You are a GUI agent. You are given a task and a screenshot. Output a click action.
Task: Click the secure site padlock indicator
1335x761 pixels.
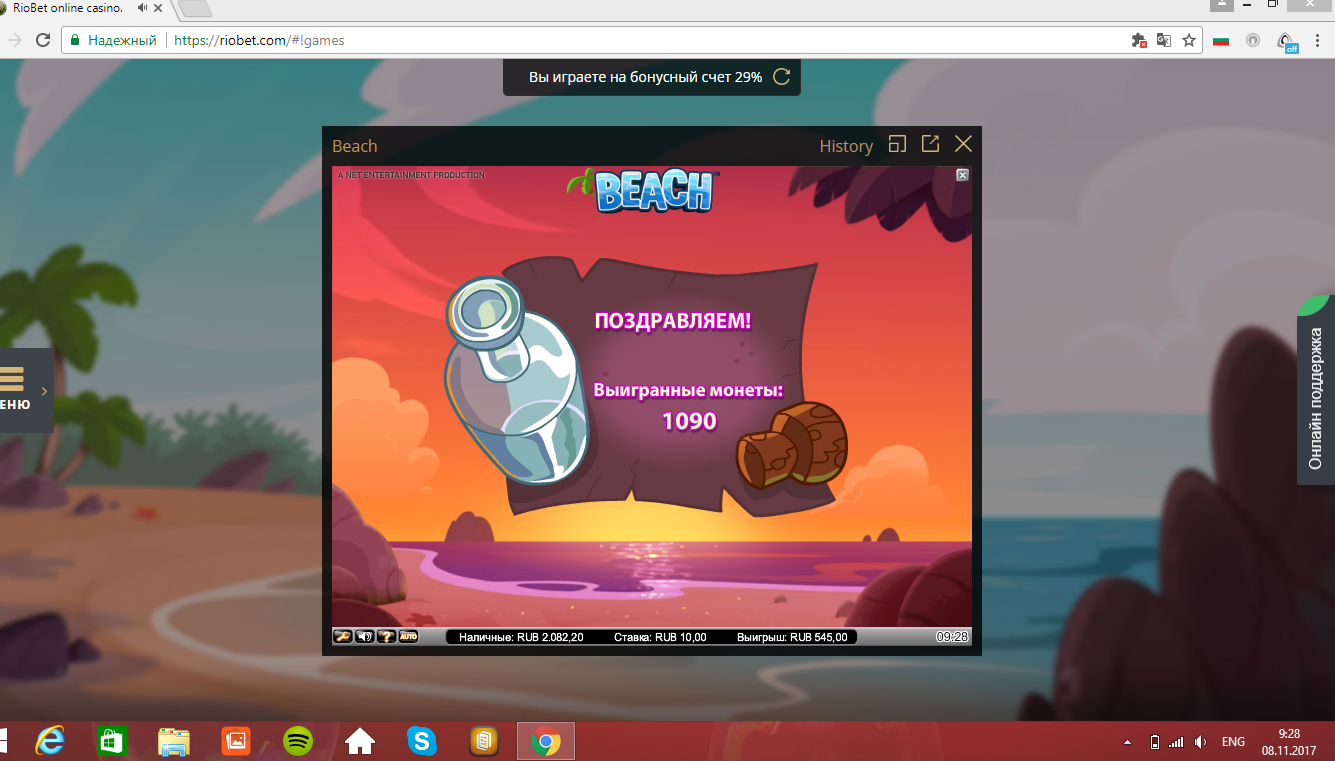(74, 41)
